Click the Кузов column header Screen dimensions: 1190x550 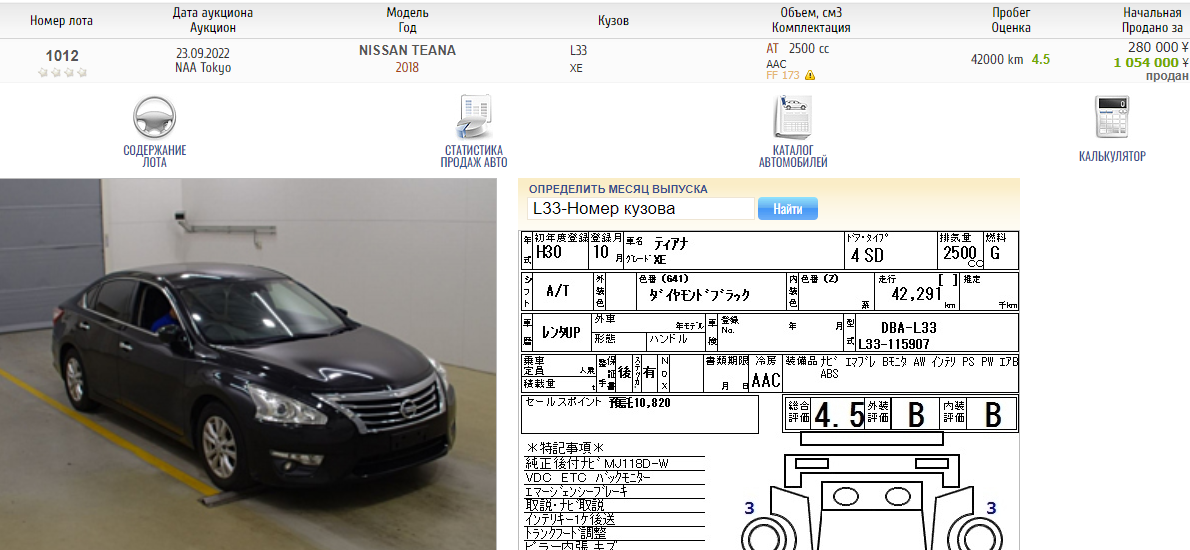coord(613,20)
